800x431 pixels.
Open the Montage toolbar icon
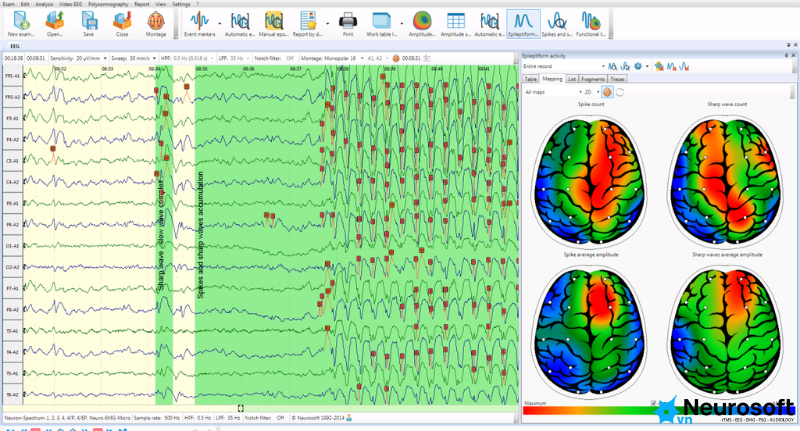tap(156, 24)
